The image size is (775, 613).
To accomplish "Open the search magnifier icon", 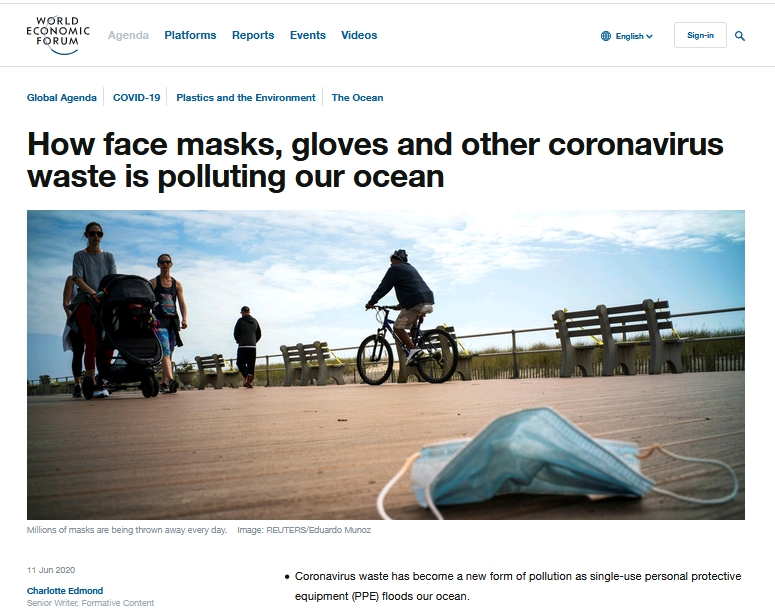I will 739,36.
